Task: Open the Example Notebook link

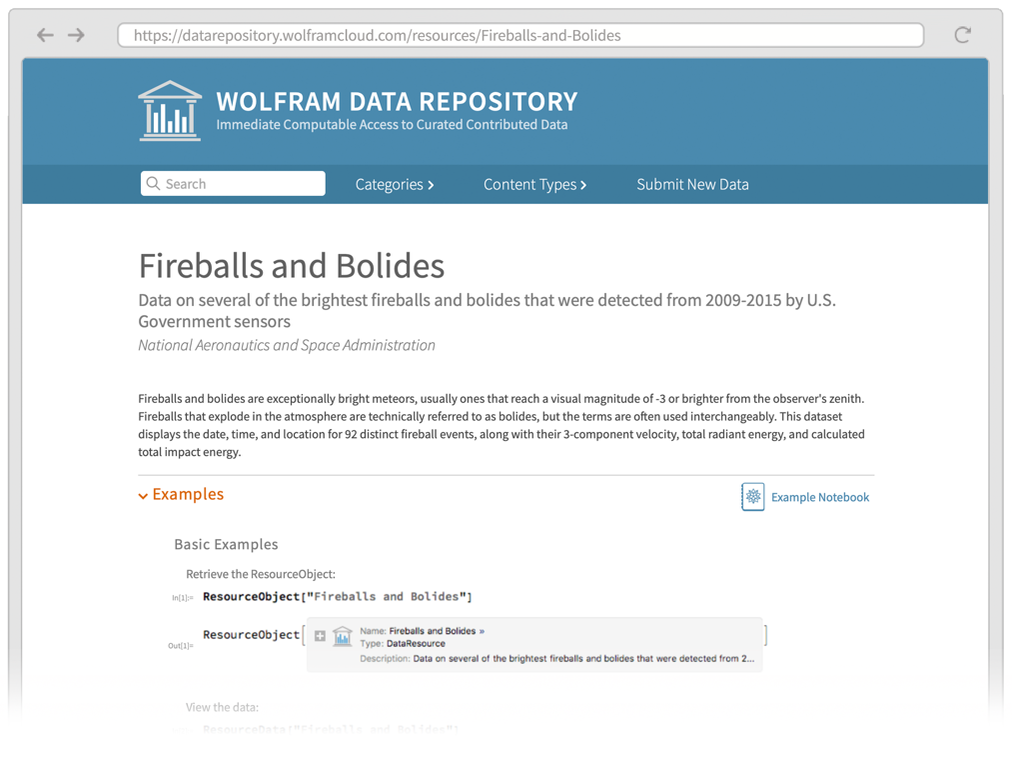Action: pyautogui.click(x=820, y=497)
